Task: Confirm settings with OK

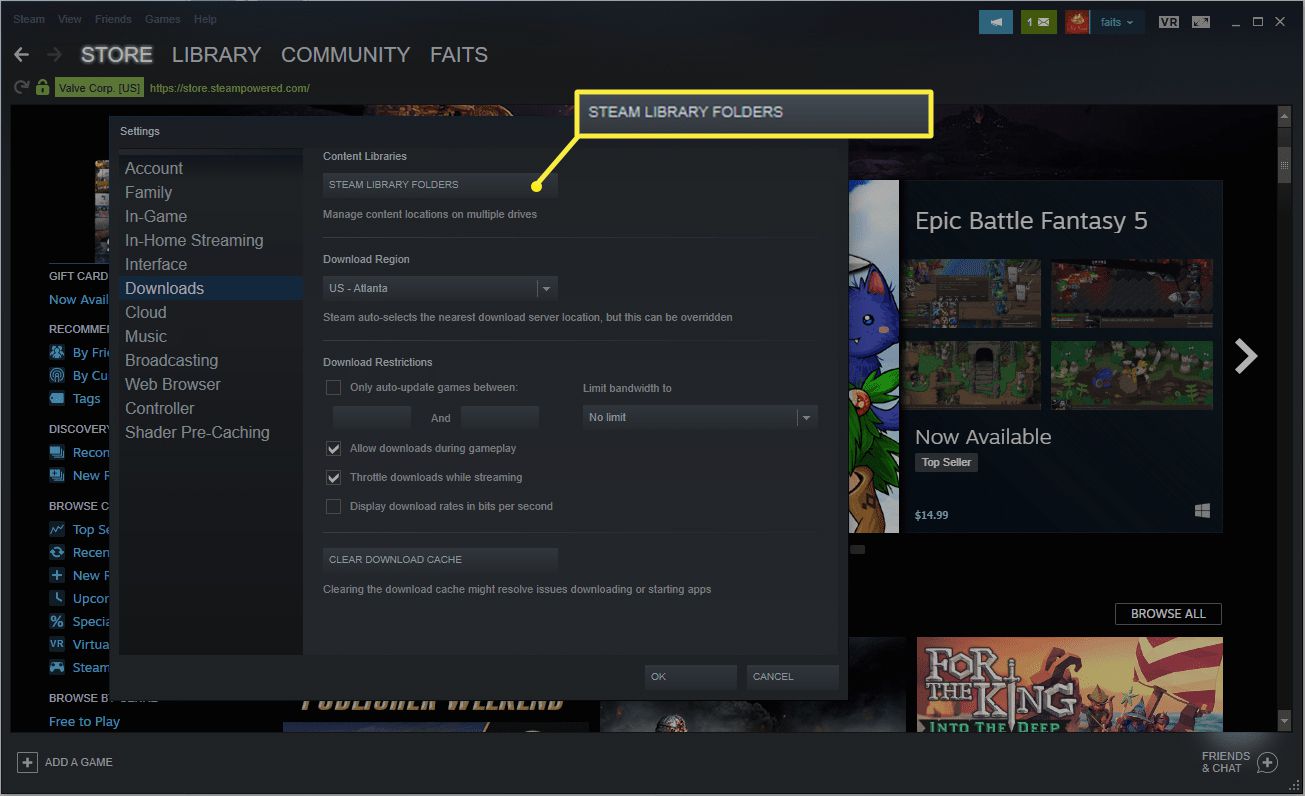Action: click(690, 676)
